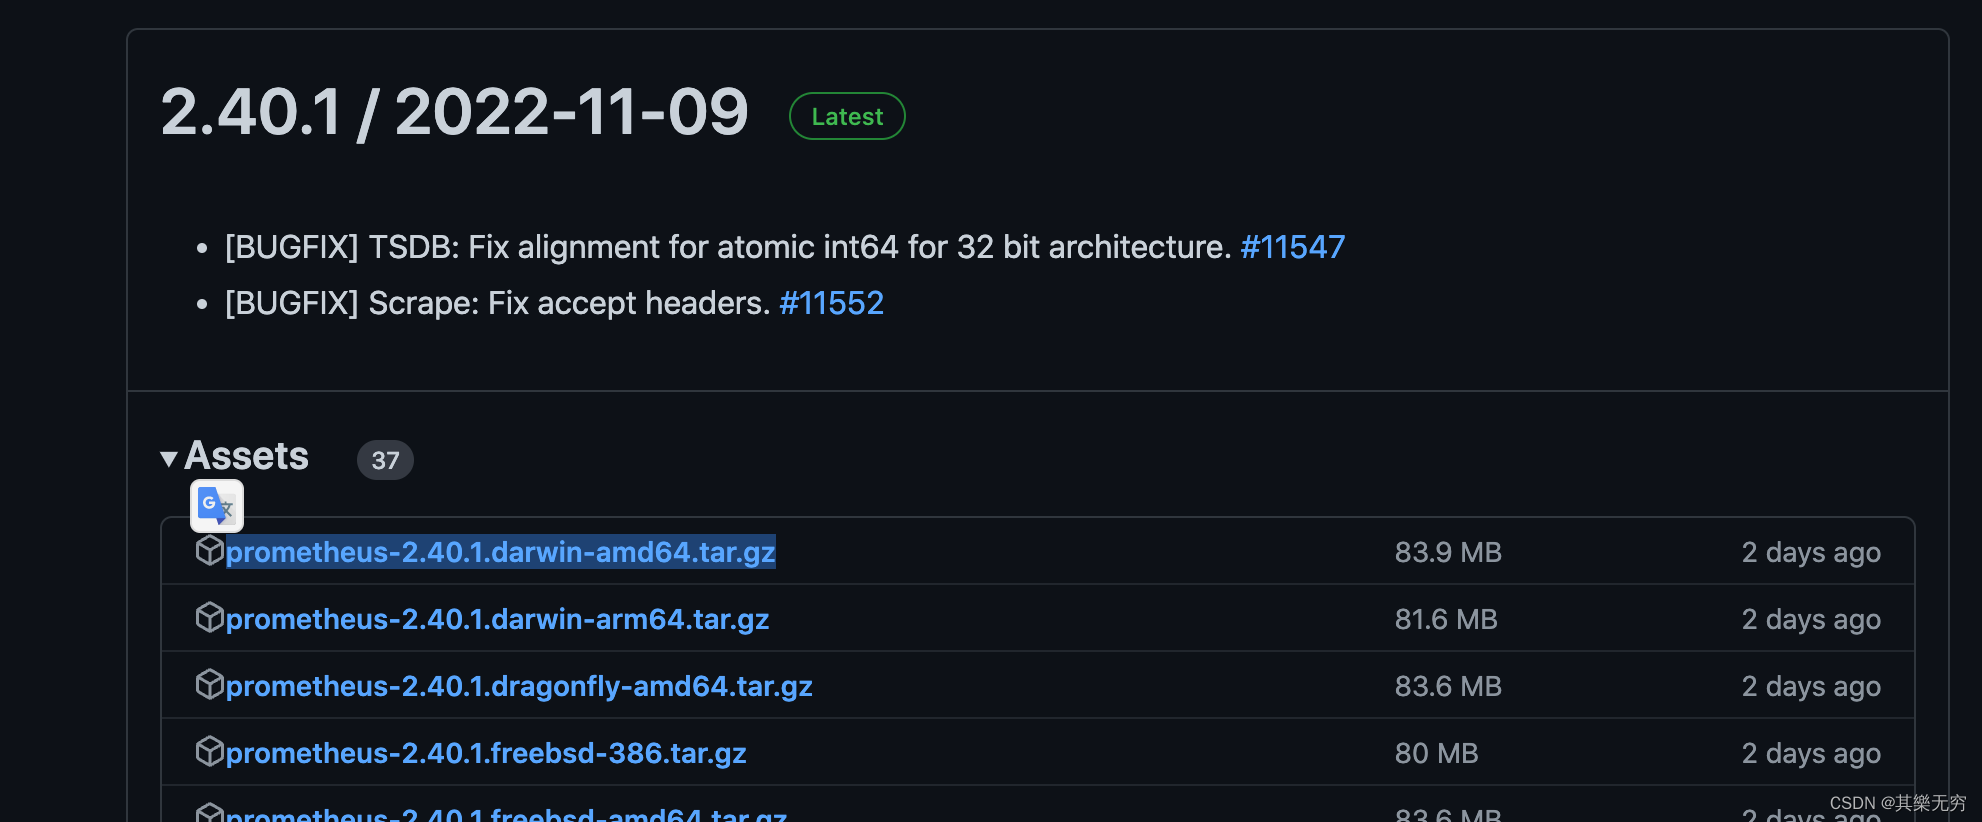This screenshot has width=1982, height=822.
Task: Click the green Latest badge
Action: point(847,116)
